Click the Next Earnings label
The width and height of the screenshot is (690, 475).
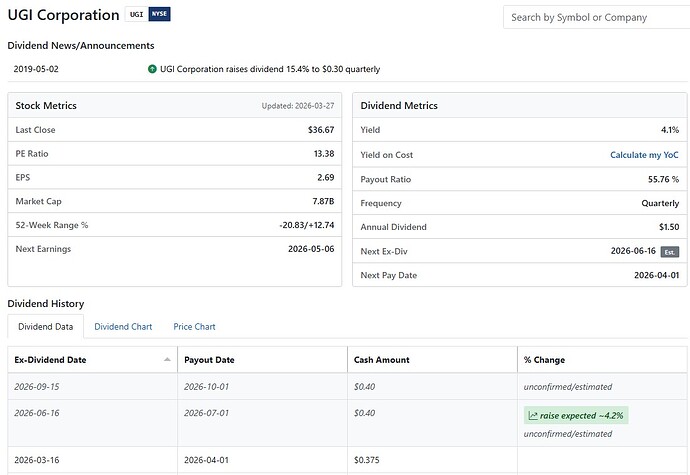click(43, 249)
